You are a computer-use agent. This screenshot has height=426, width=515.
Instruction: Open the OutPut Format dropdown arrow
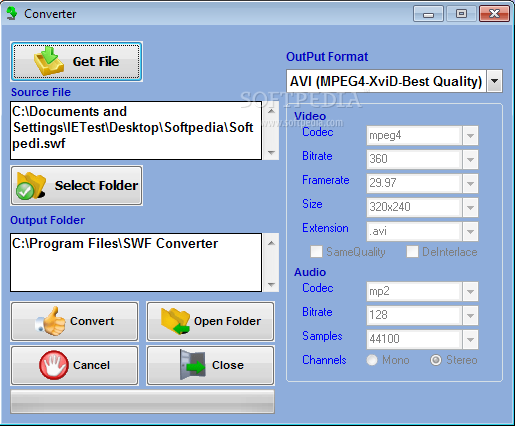tap(495, 81)
